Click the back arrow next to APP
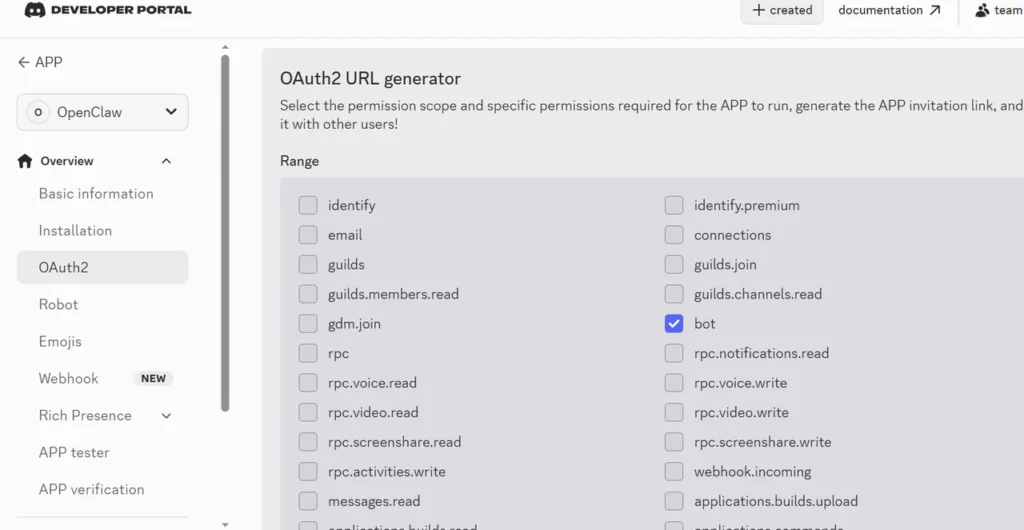Image resolution: width=1024 pixels, height=530 pixels. [x=24, y=63]
